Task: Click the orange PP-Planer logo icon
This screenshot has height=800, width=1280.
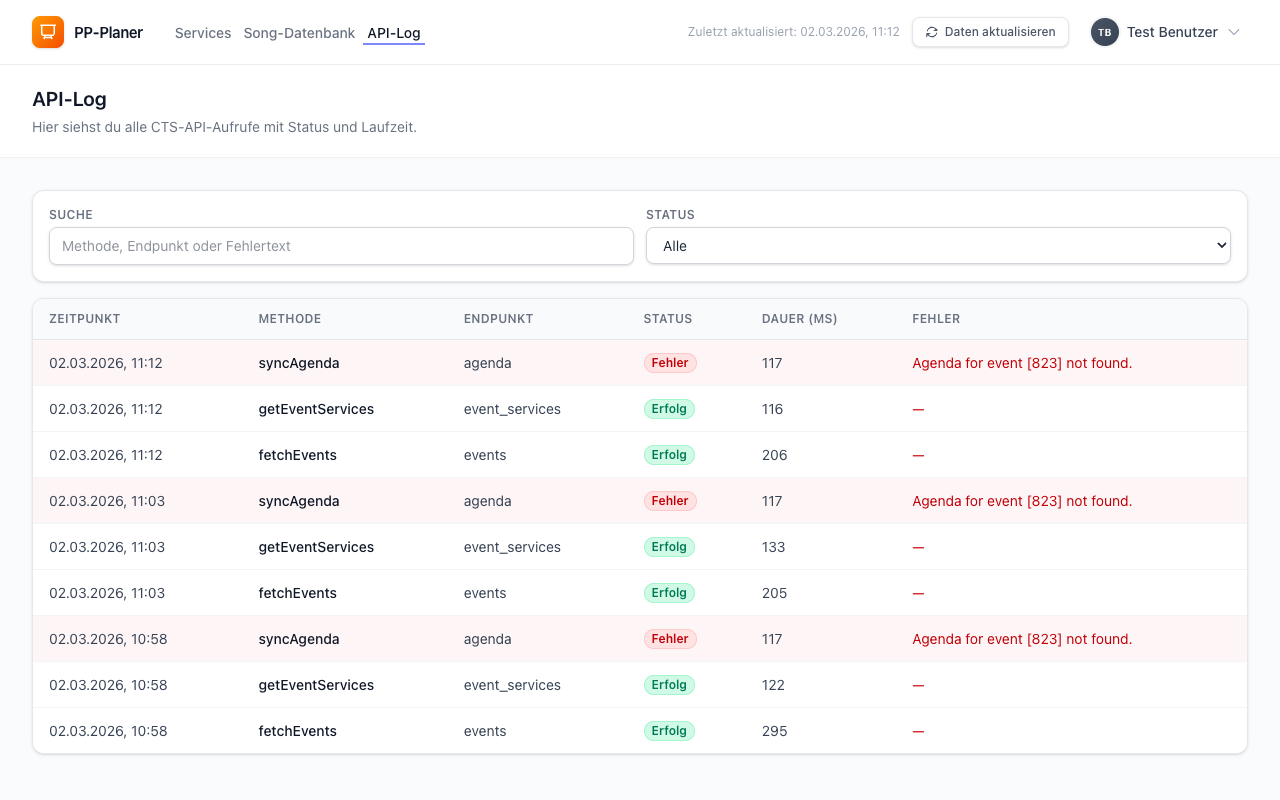Action: click(x=48, y=32)
